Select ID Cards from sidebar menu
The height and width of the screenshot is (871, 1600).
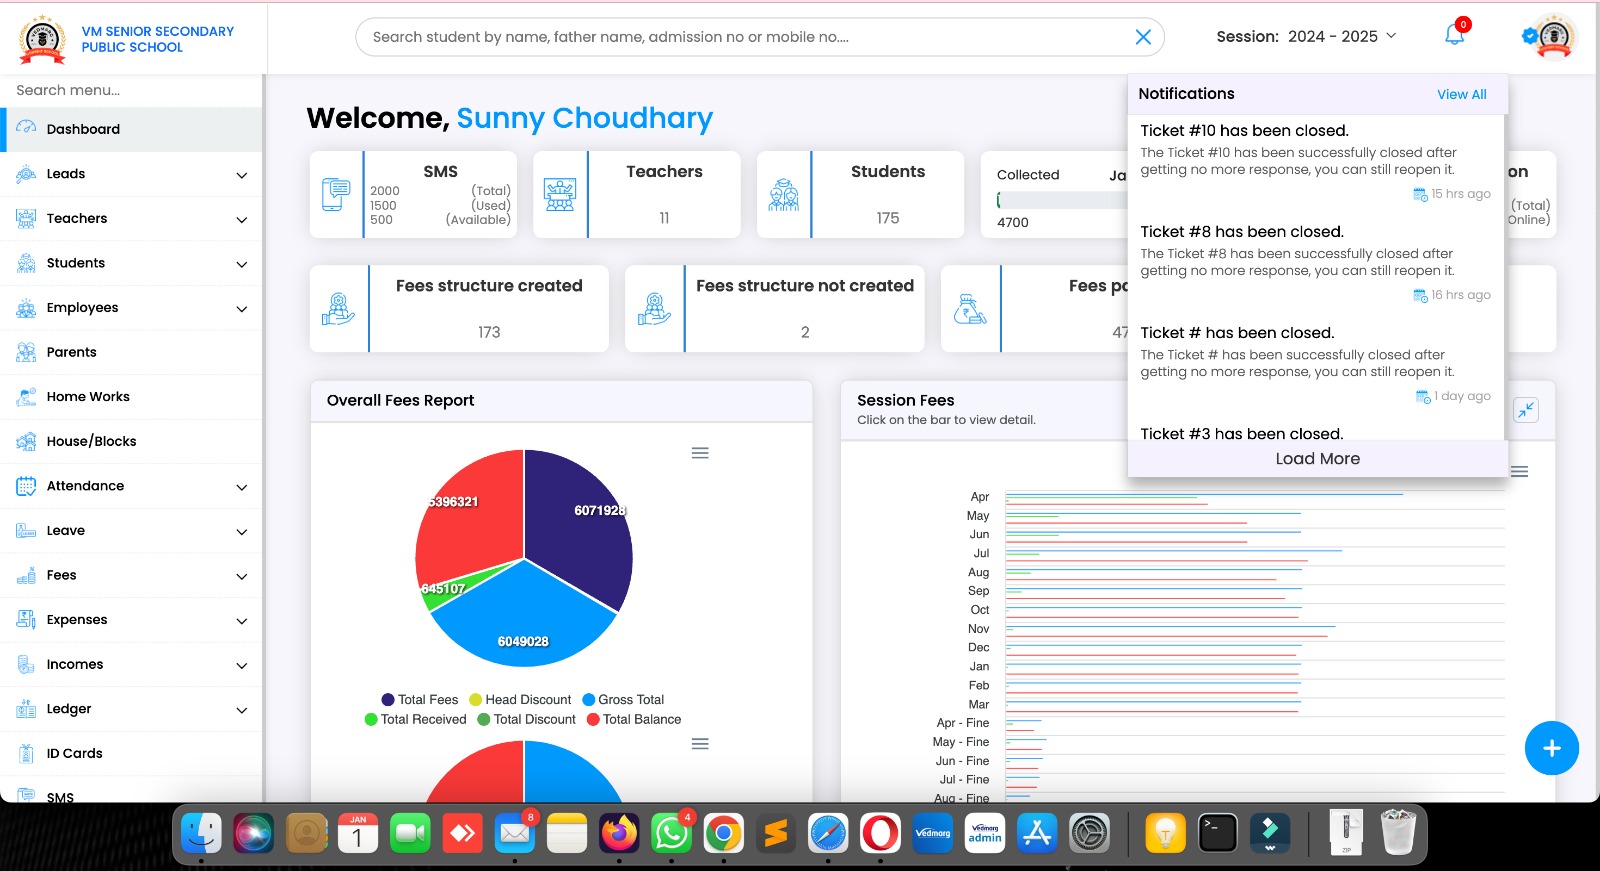tap(74, 754)
